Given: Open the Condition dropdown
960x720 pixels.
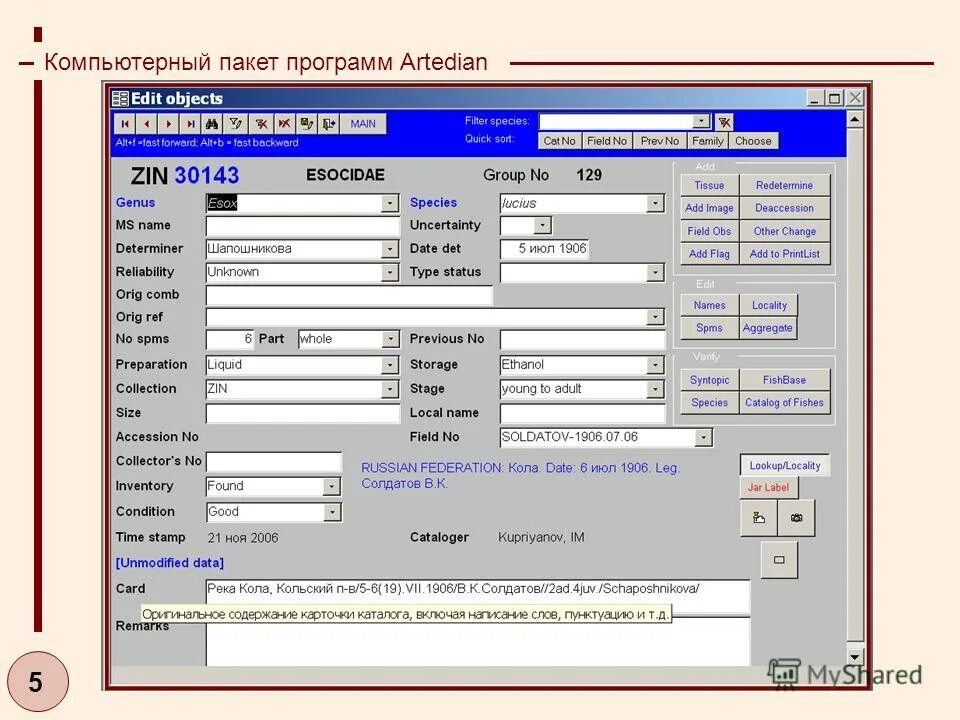Looking at the screenshot, I should 332,512.
